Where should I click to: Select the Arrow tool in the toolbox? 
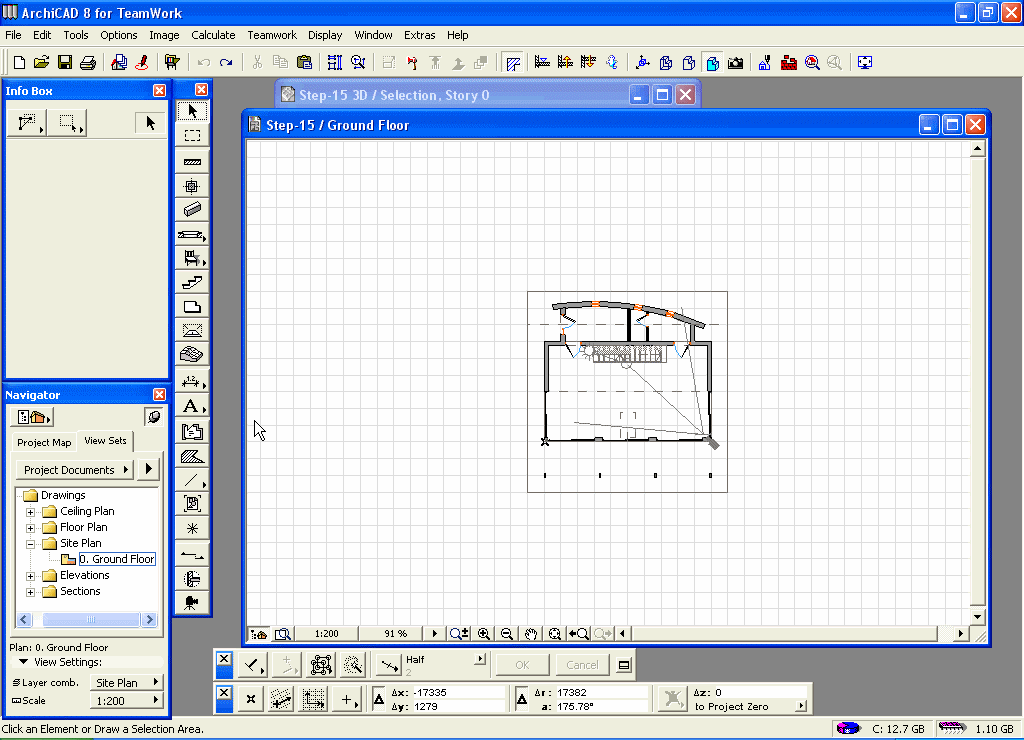(x=192, y=111)
